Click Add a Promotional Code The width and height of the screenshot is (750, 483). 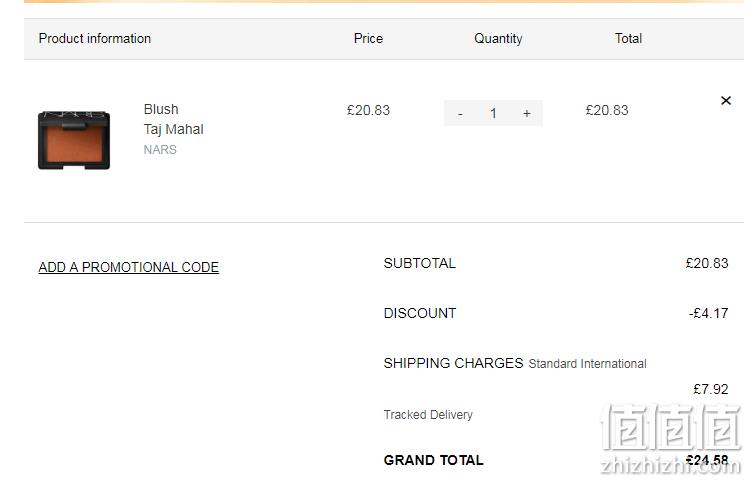coord(129,267)
